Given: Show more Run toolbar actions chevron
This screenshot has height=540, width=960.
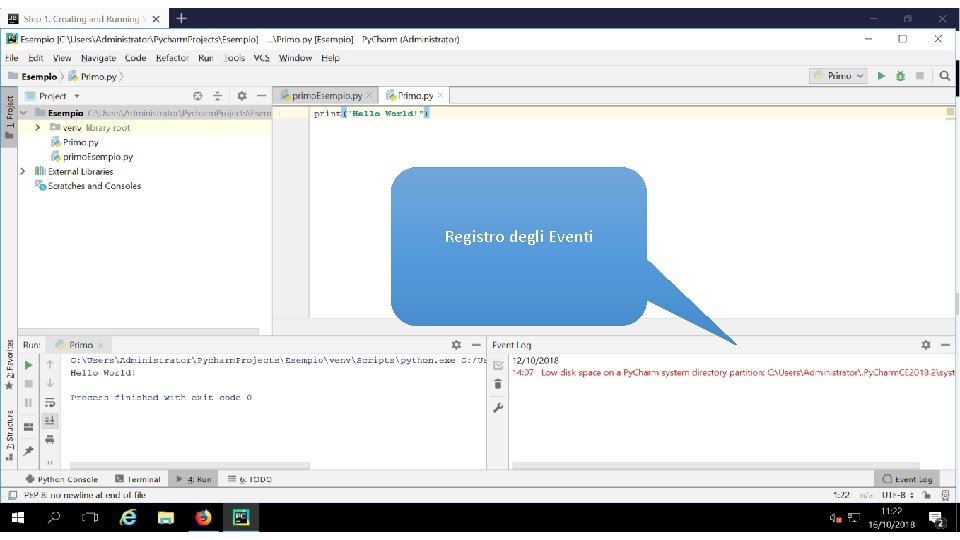Looking at the screenshot, I should [x=50, y=462].
